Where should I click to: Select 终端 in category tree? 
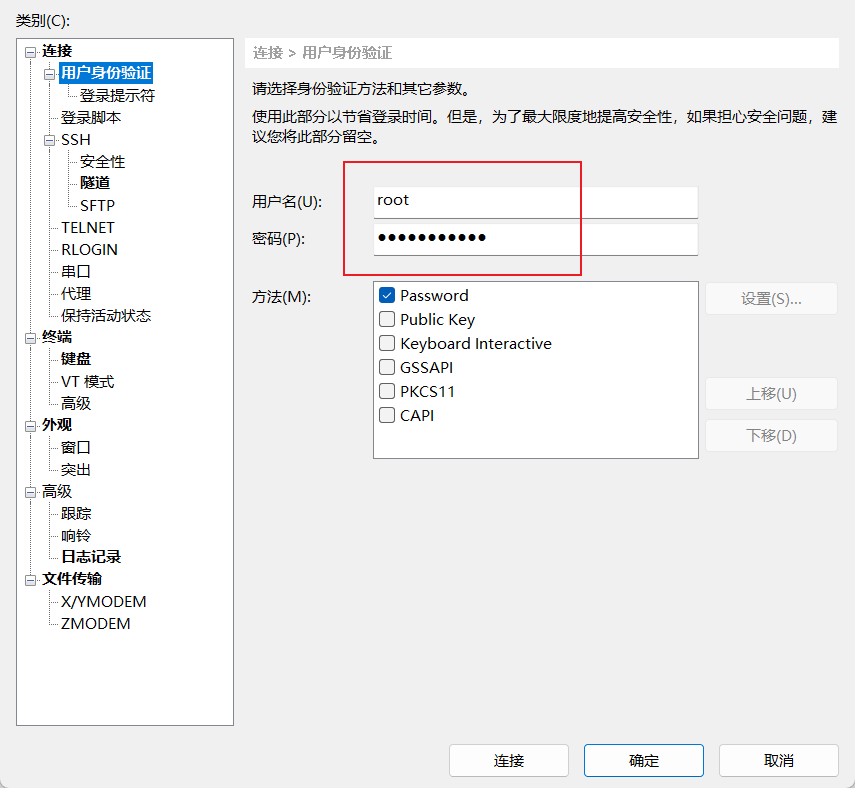(x=57, y=337)
